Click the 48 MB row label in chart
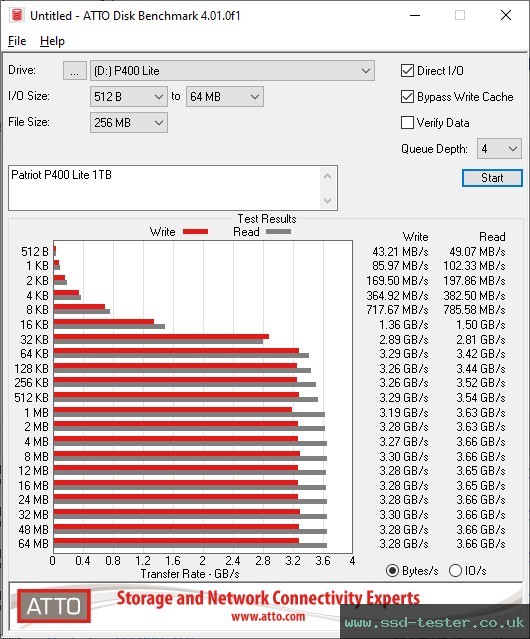The width and height of the screenshot is (530, 639). pyautogui.click(x=33, y=529)
